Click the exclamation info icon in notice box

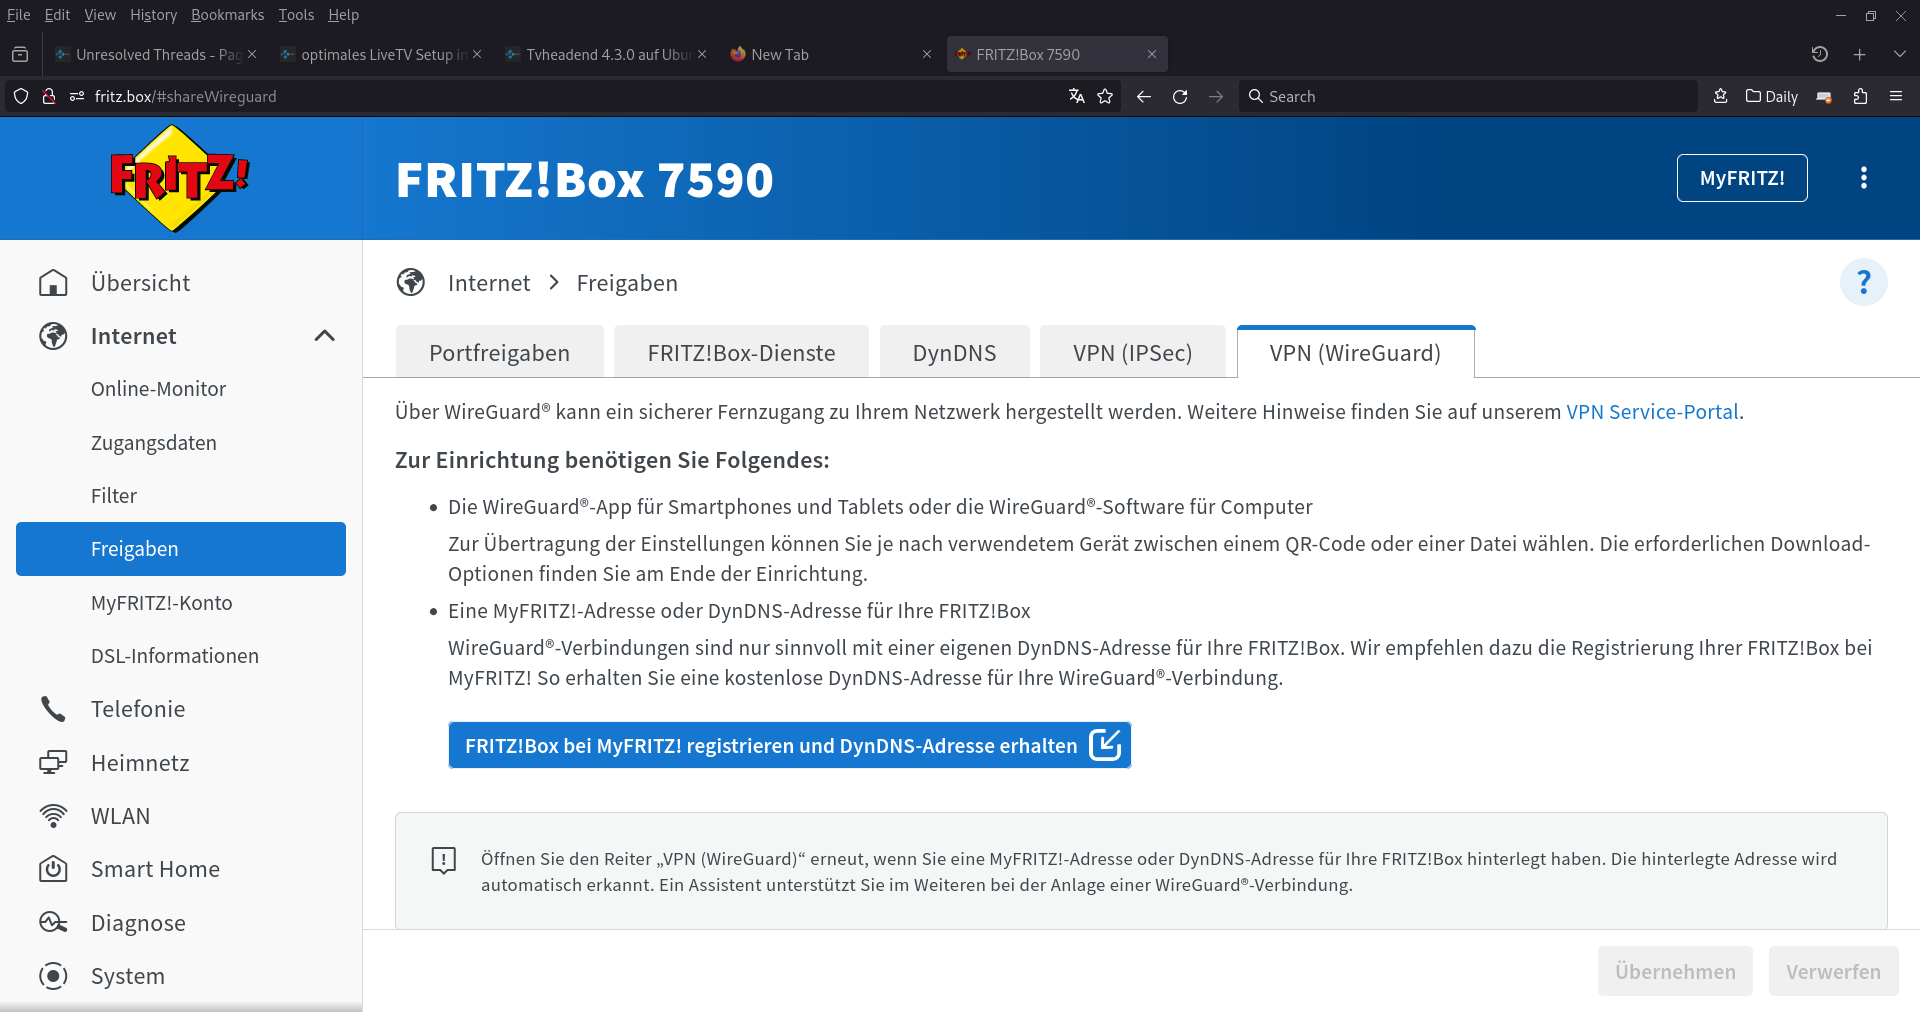tap(443, 860)
